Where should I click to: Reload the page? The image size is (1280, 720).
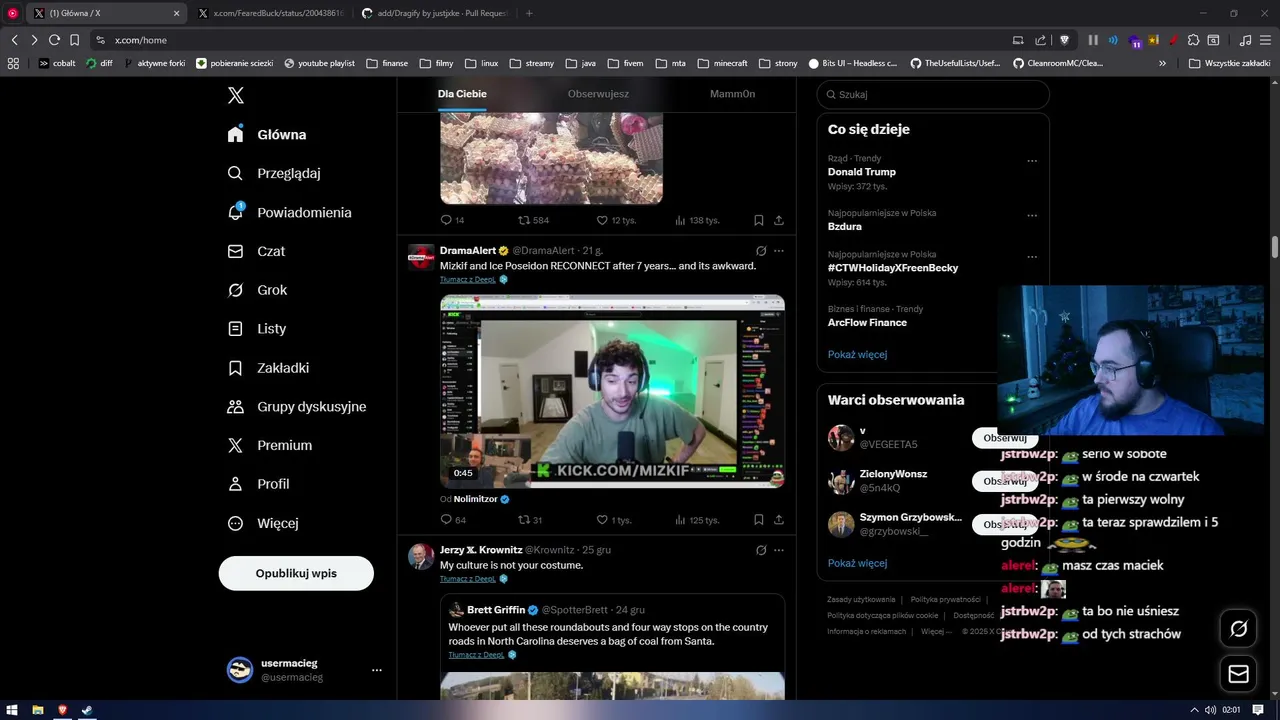pyautogui.click(x=54, y=40)
